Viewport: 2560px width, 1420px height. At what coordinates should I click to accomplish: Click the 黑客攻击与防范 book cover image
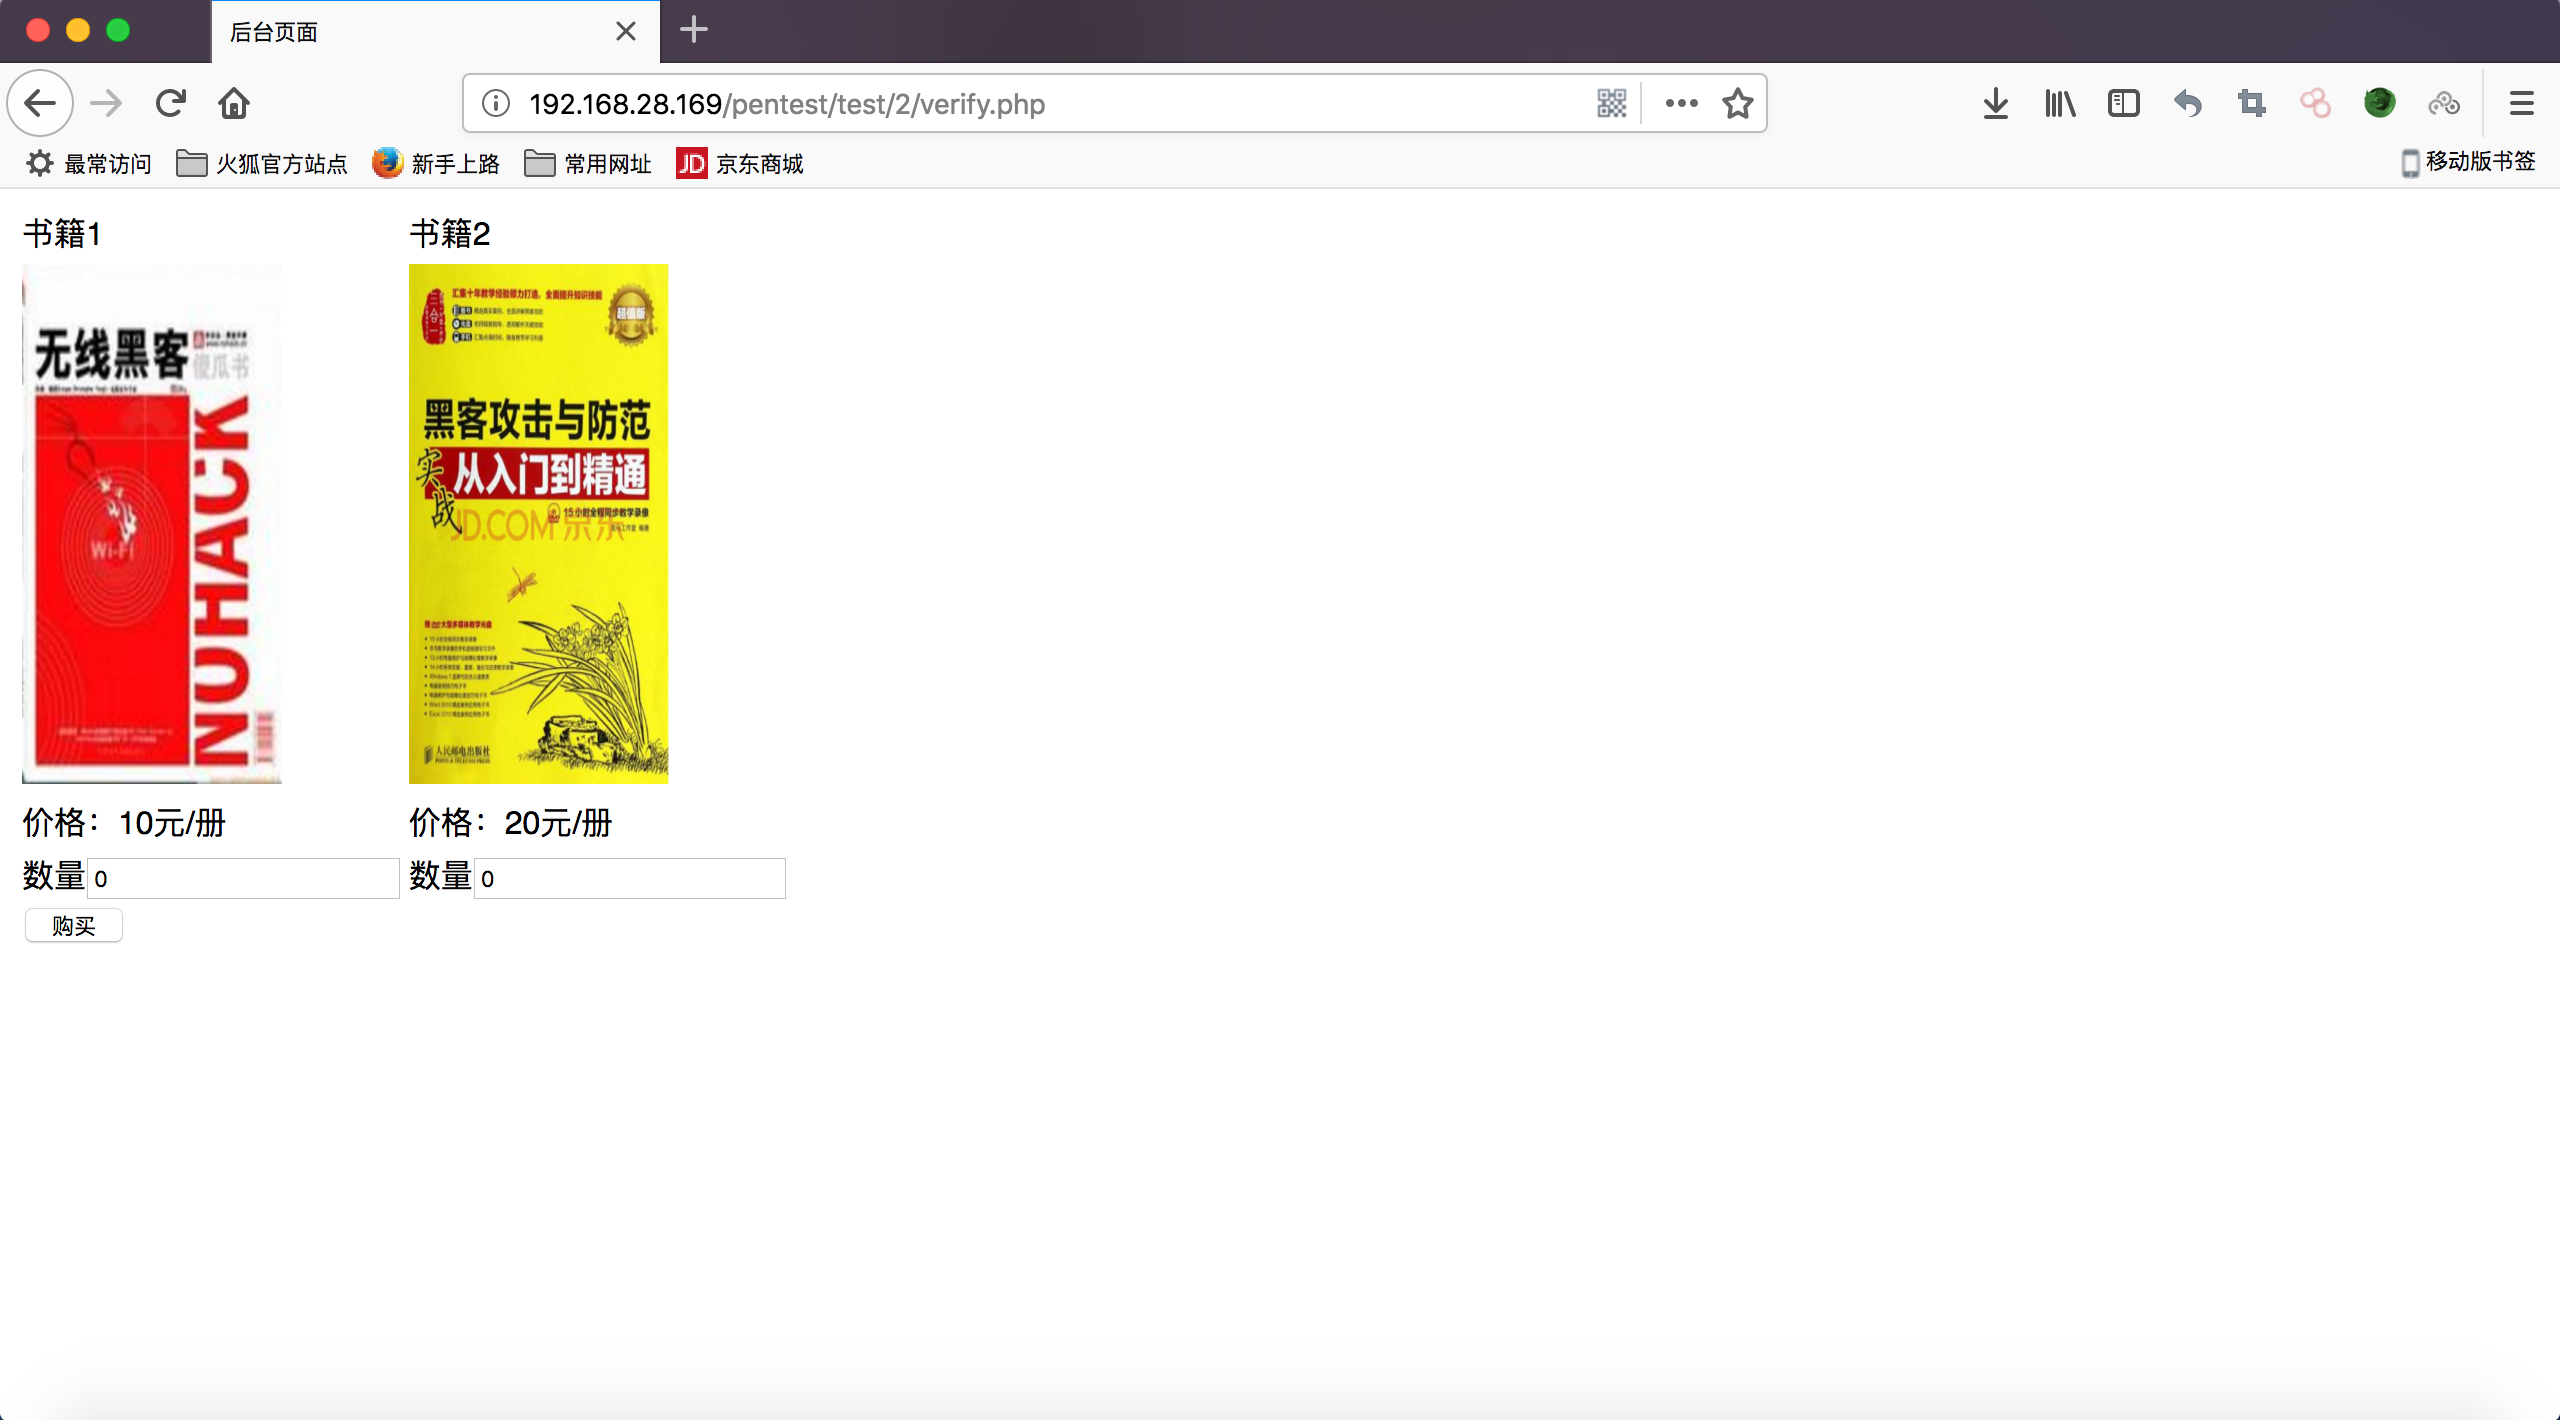pyautogui.click(x=538, y=523)
